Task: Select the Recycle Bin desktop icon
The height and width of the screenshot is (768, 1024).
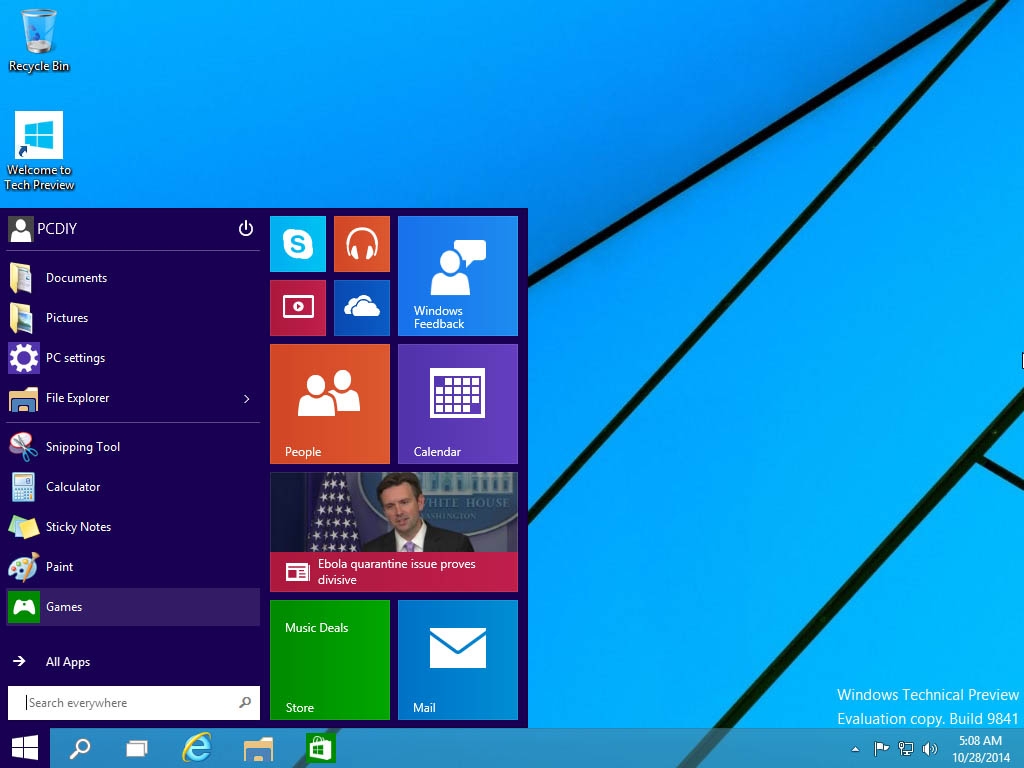Action: coord(39,40)
